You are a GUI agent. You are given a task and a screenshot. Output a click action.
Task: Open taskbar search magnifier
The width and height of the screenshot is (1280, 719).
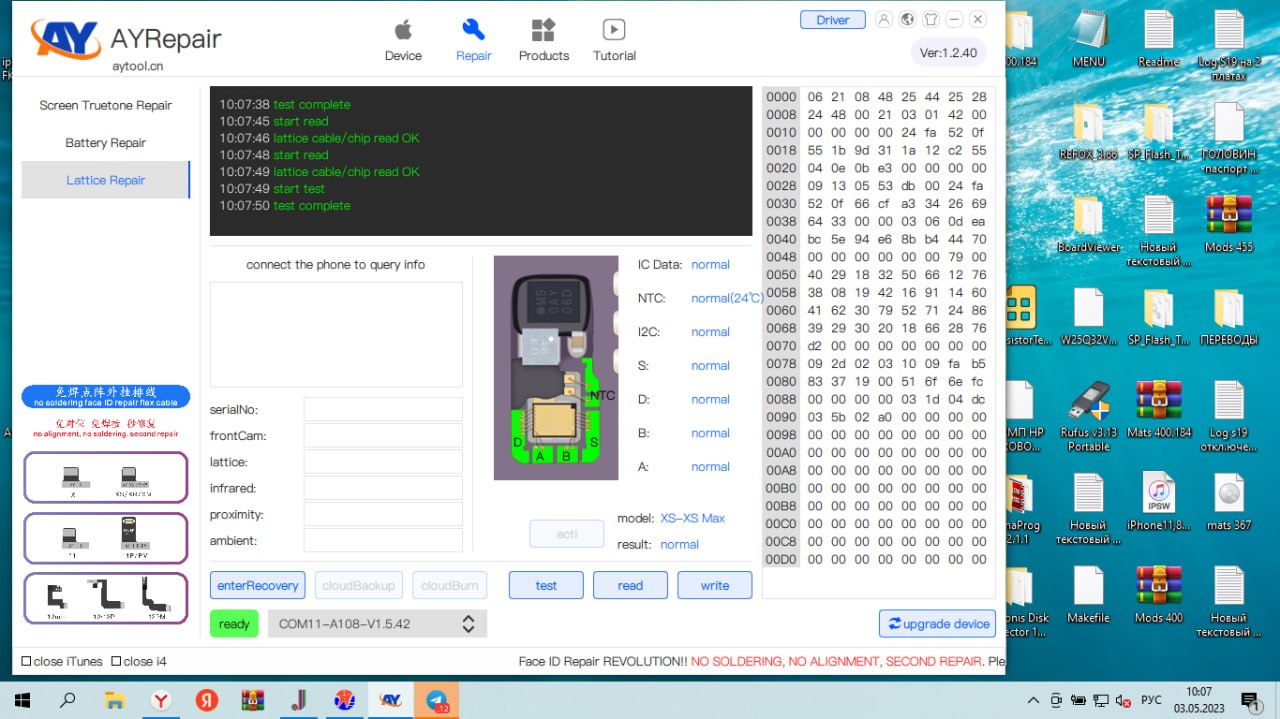[x=68, y=700]
